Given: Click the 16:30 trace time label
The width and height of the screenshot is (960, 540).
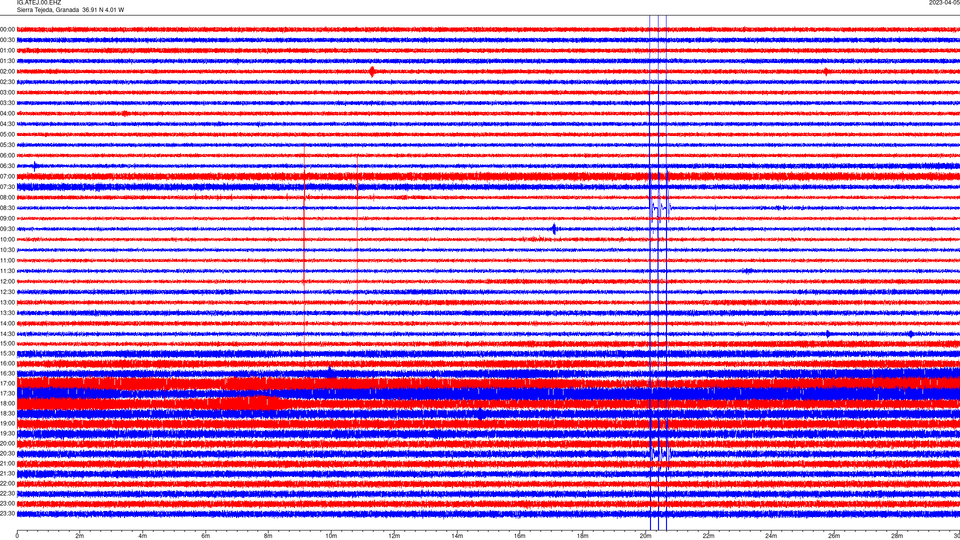Looking at the screenshot, I should [x=7, y=373].
